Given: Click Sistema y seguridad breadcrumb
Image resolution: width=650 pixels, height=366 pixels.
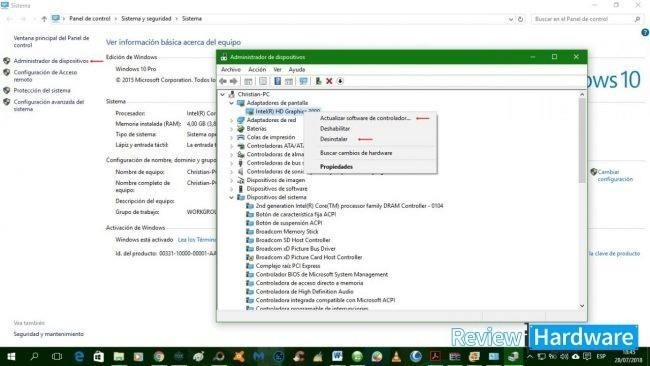Looking at the screenshot, I should coord(146,19).
